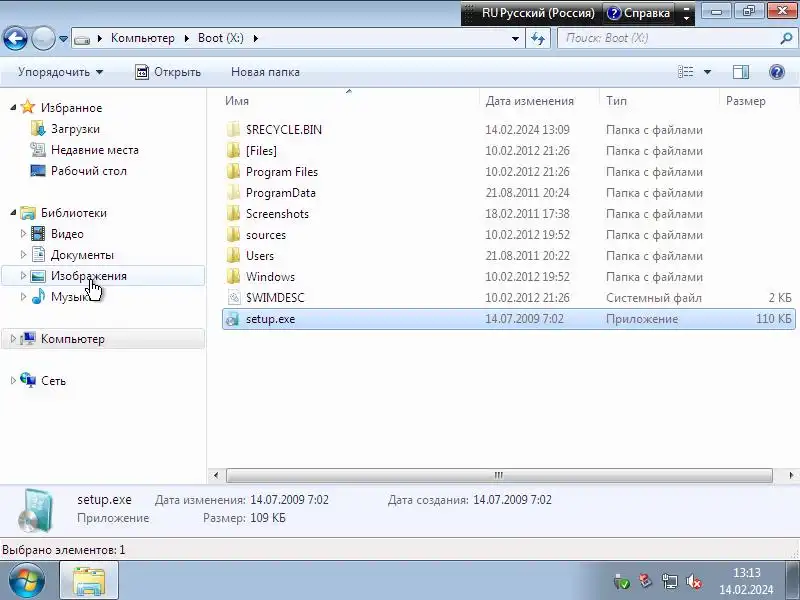Expand the Музыка library node
This screenshot has width=800, height=600.
coord(23,296)
